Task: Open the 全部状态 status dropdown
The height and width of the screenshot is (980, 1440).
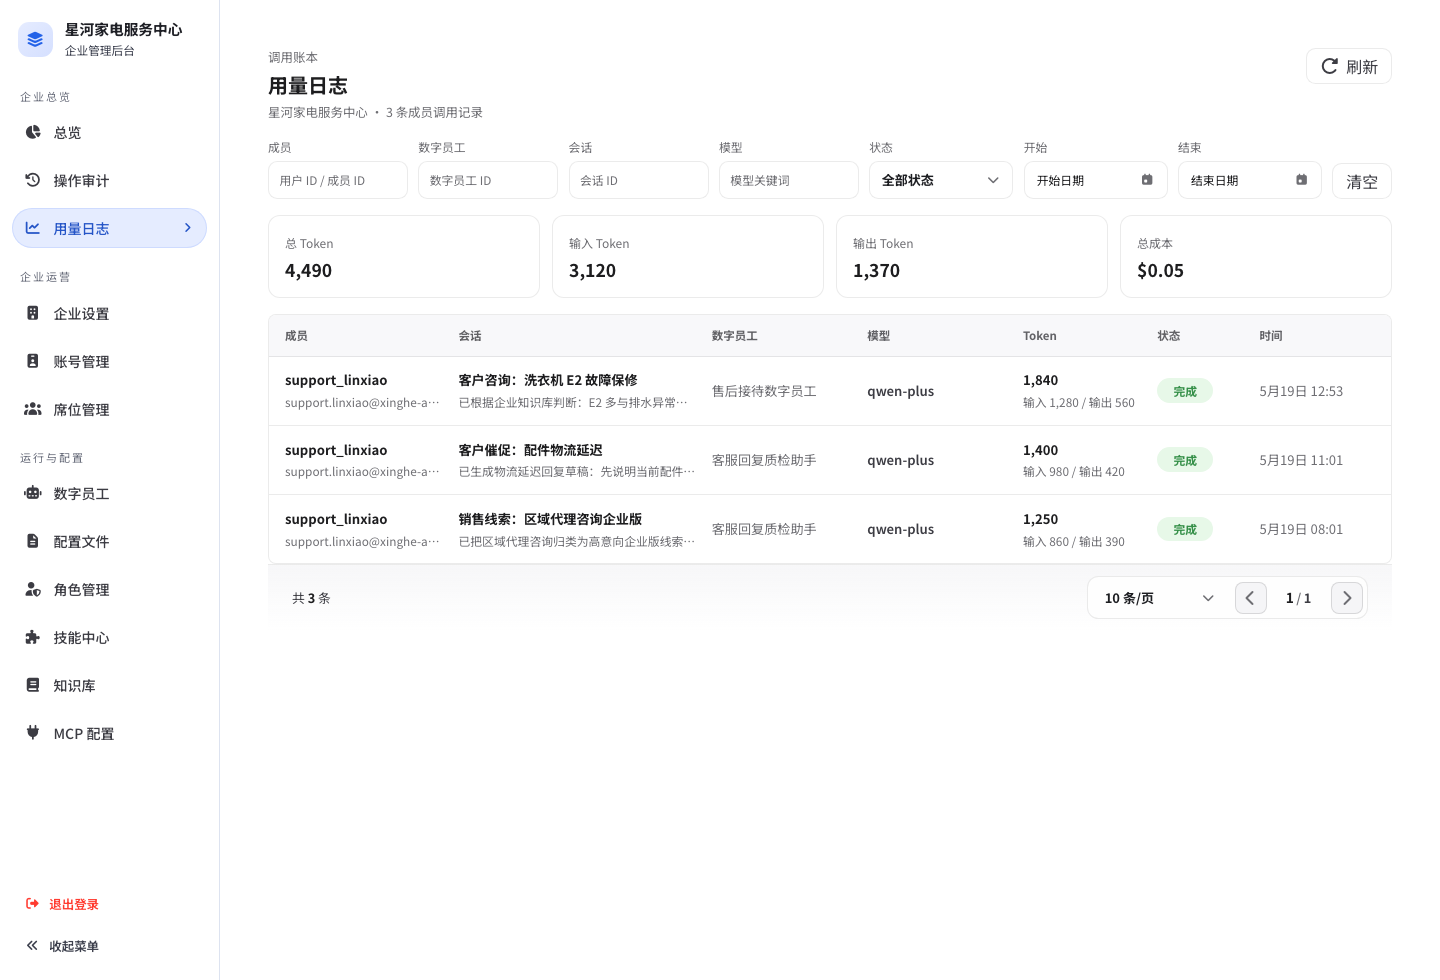Action: coord(940,180)
